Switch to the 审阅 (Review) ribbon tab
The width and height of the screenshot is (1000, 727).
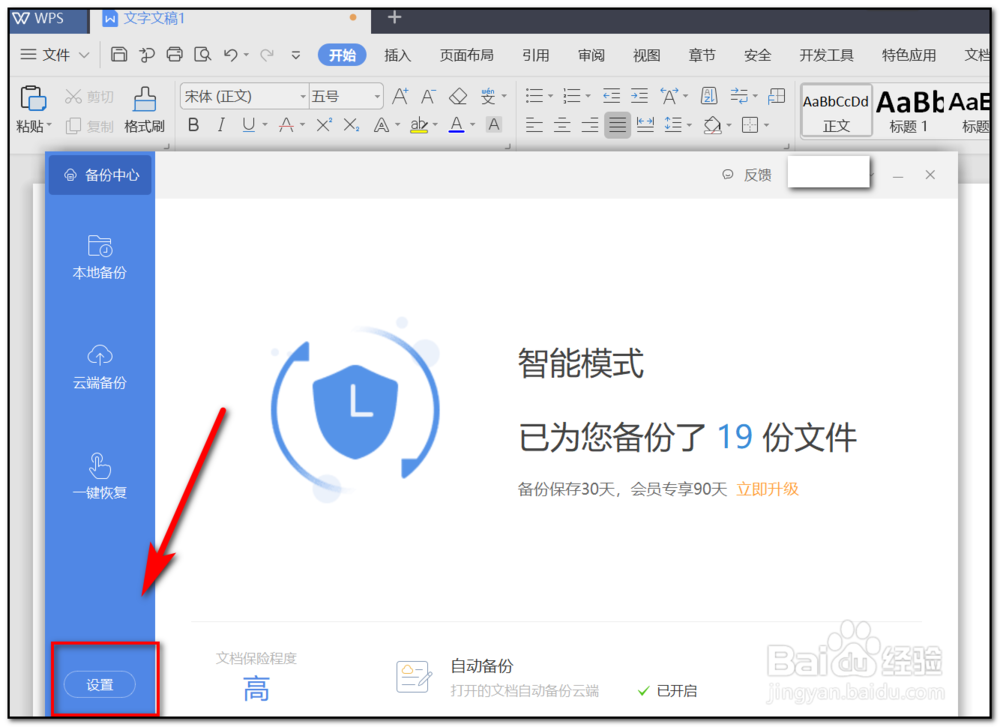pyautogui.click(x=591, y=55)
